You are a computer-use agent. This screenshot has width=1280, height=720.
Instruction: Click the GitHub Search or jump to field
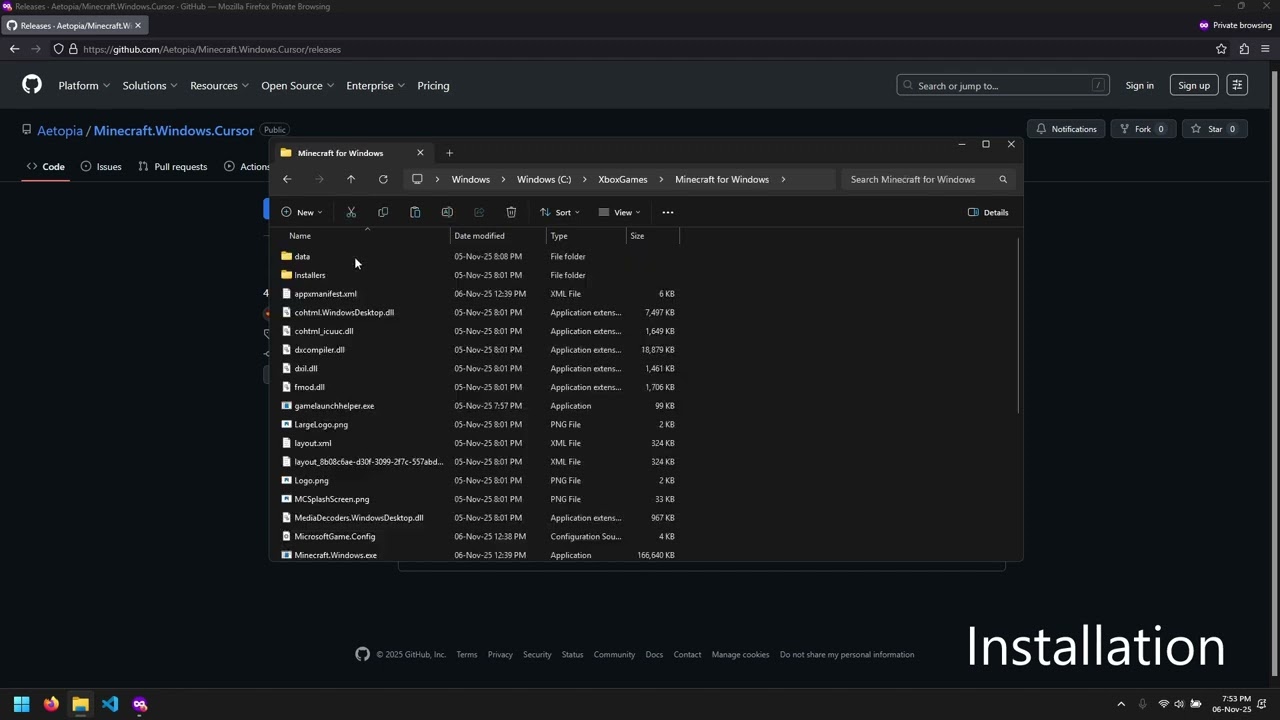tap(1003, 85)
